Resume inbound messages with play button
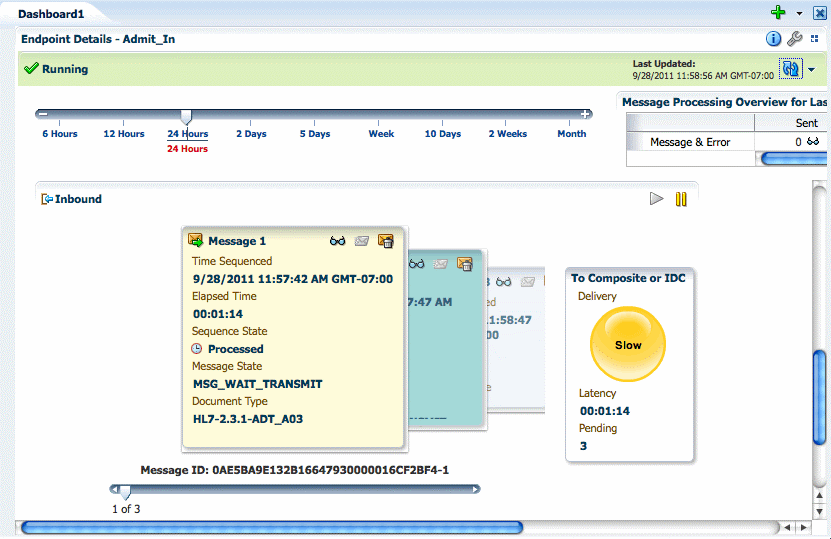The image size is (831, 539). click(x=657, y=199)
